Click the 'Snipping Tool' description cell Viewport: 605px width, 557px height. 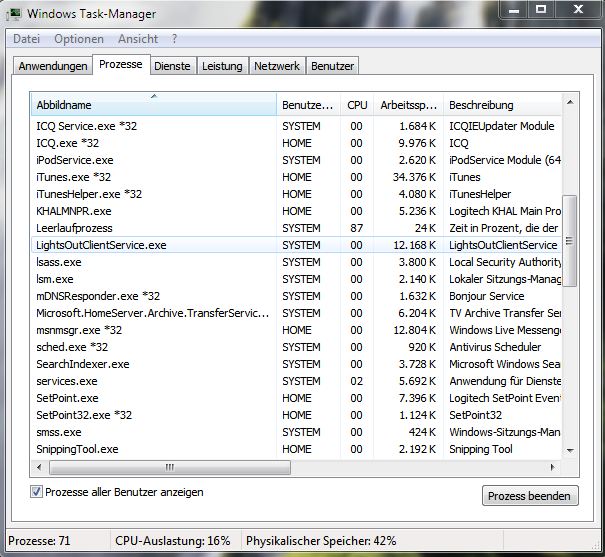point(481,449)
